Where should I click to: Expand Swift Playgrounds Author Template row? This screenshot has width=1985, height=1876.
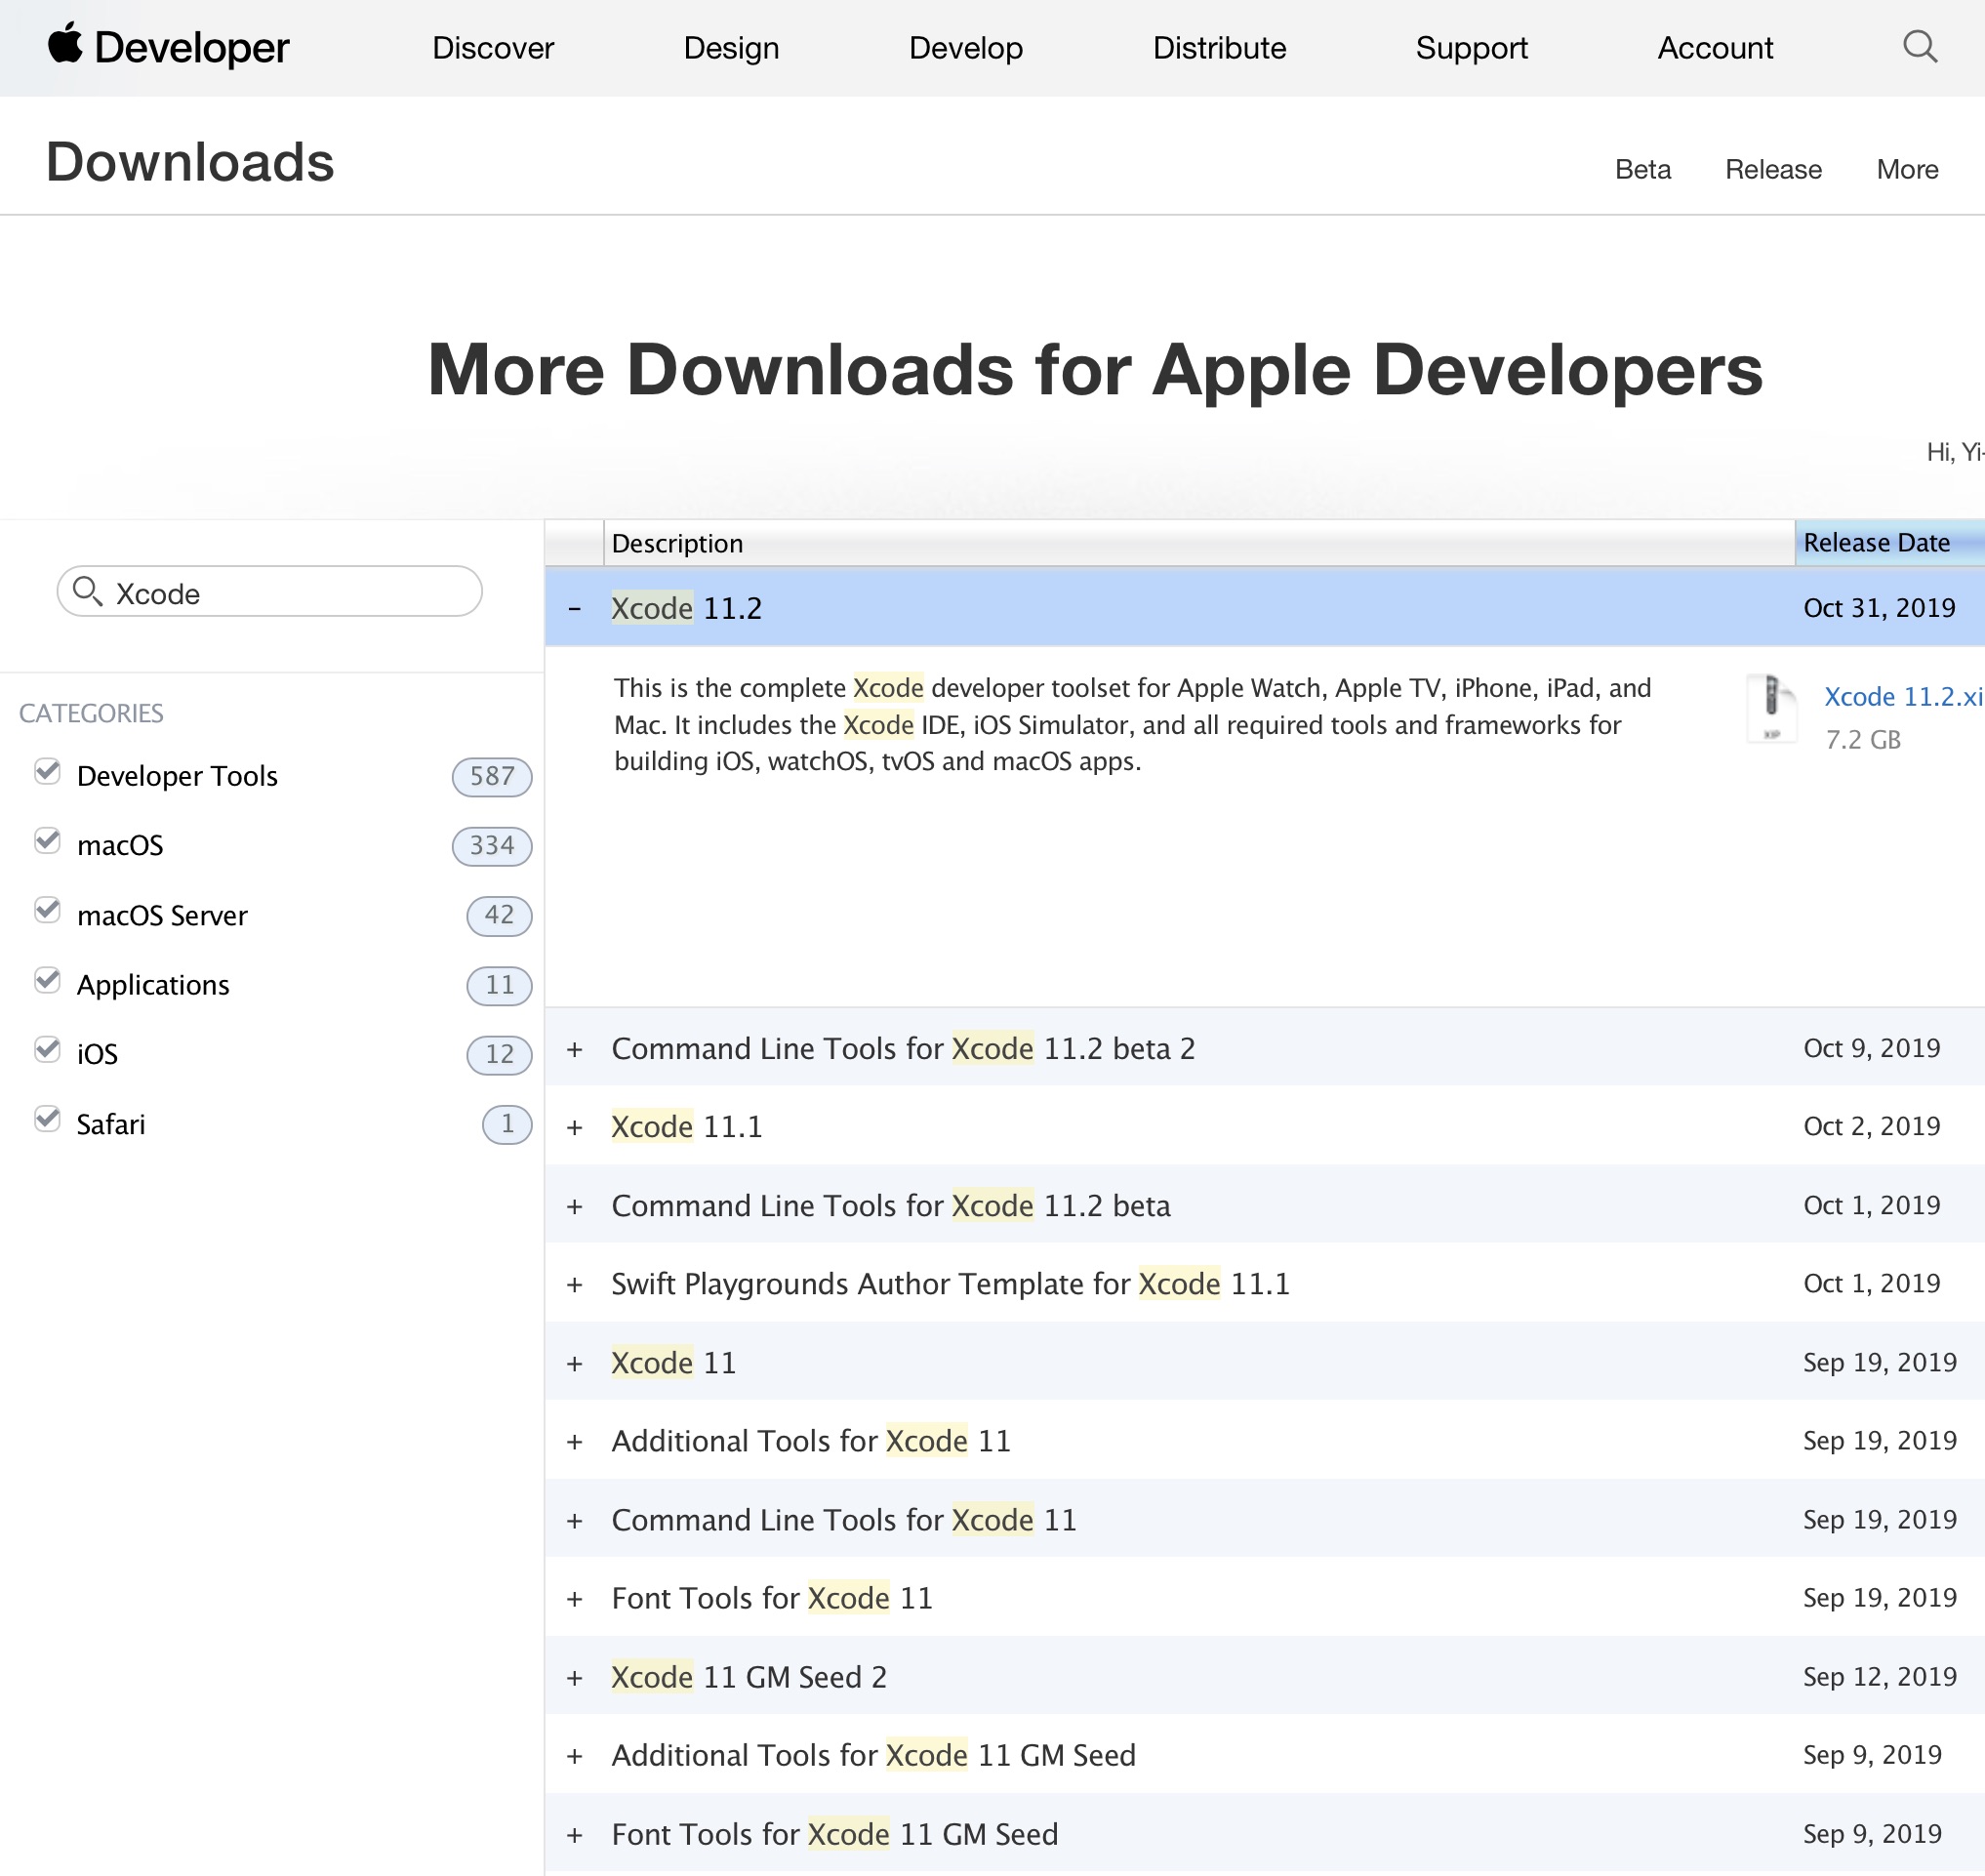[575, 1284]
